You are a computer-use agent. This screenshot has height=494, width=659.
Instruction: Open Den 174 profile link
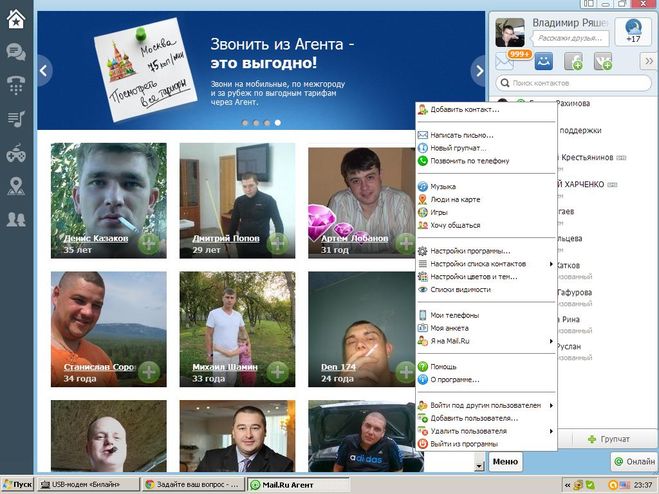338,367
